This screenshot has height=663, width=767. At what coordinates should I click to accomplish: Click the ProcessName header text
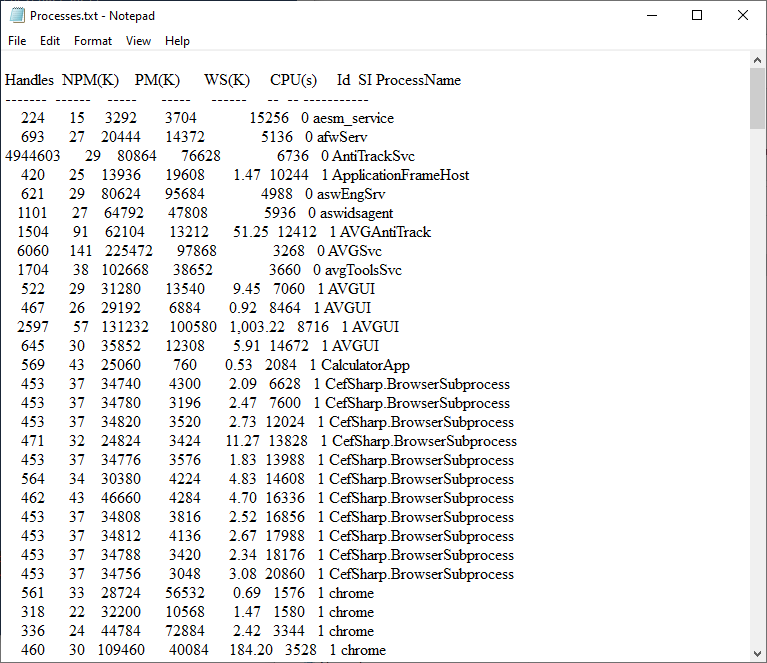[418, 80]
